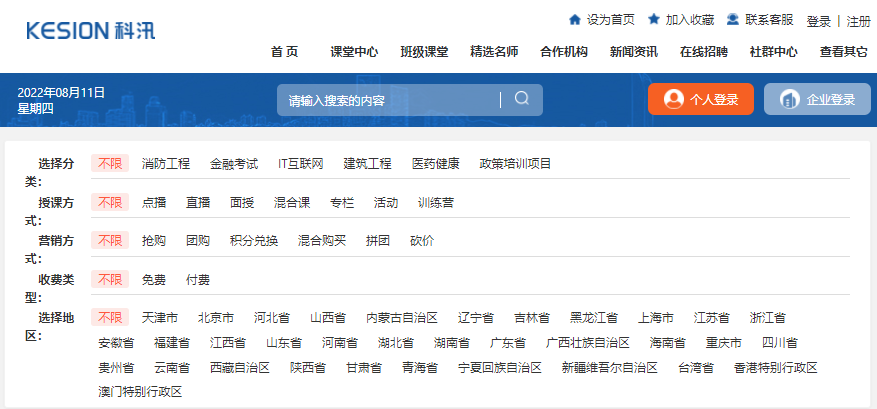Click the star icon beside 加入收藏
This screenshot has width=877, height=409.
point(654,19)
